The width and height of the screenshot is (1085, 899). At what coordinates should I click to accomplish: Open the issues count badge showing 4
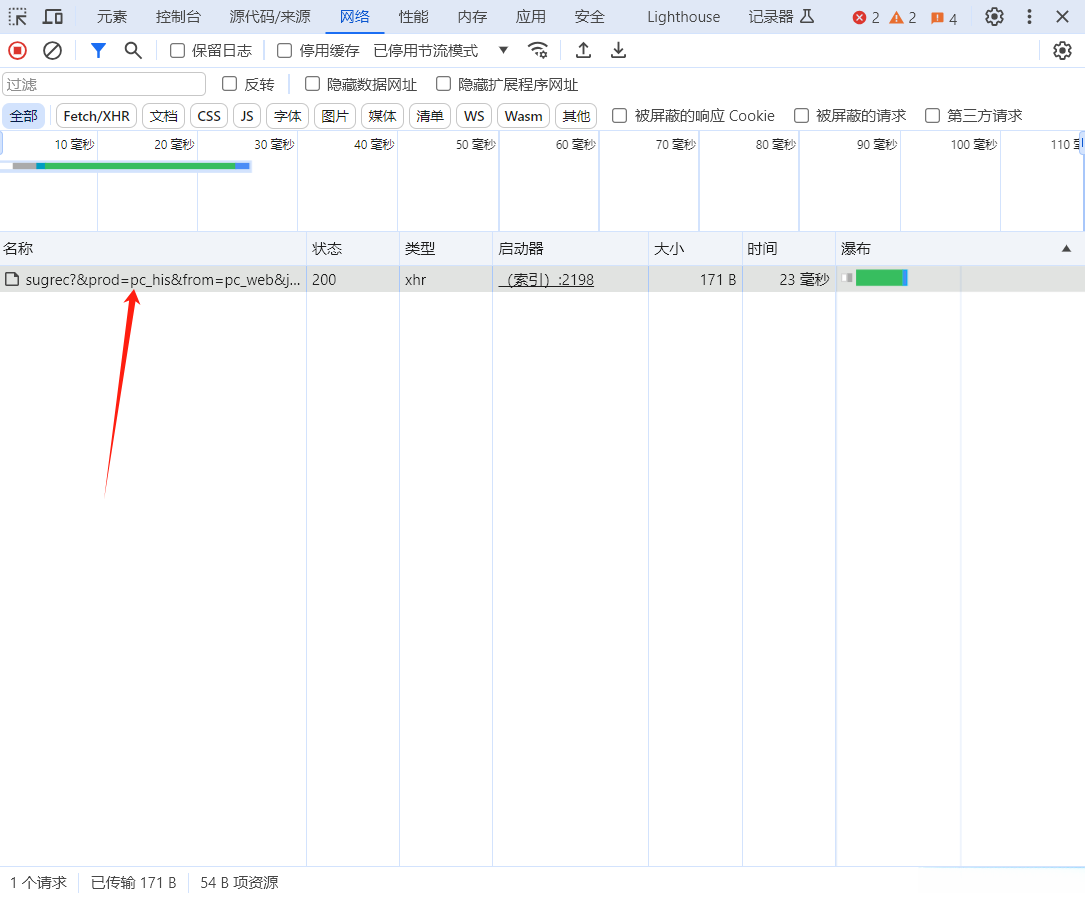(x=944, y=18)
